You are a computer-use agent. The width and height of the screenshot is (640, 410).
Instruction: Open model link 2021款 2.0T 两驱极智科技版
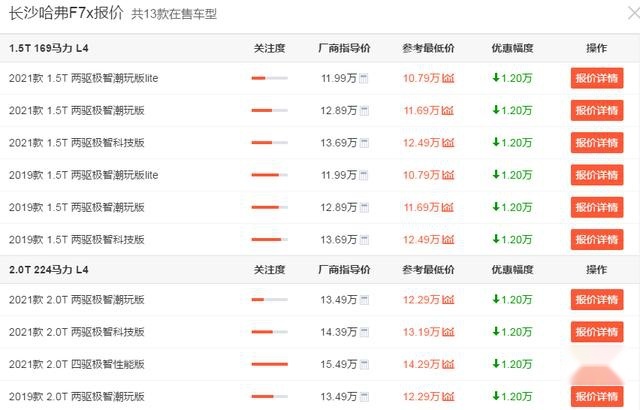coord(77,332)
